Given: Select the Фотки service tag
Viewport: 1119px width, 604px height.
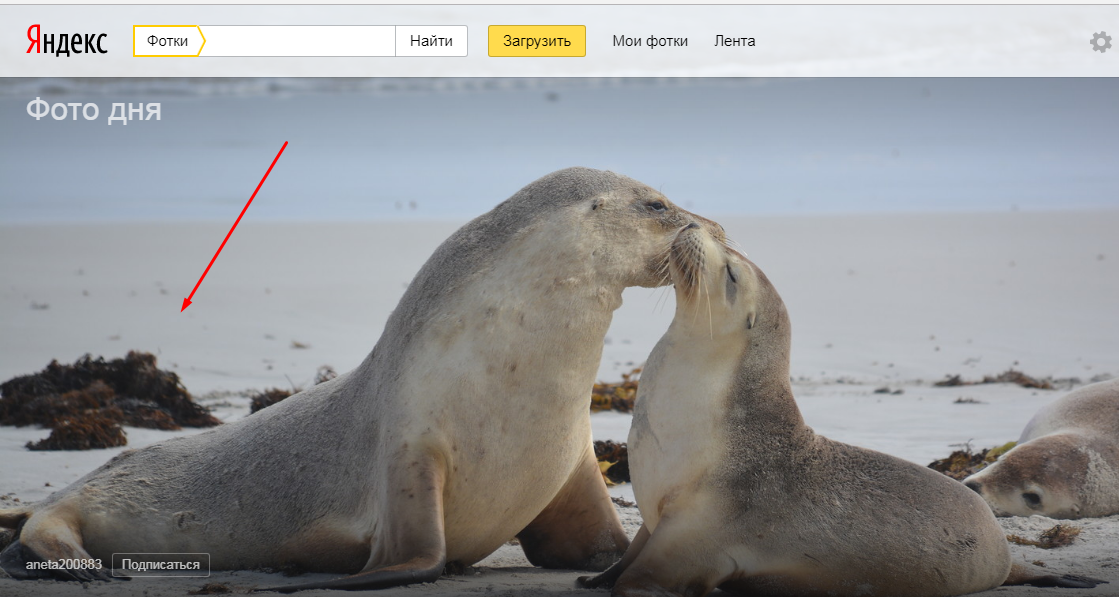Looking at the screenshot, I should pos(168,41).
